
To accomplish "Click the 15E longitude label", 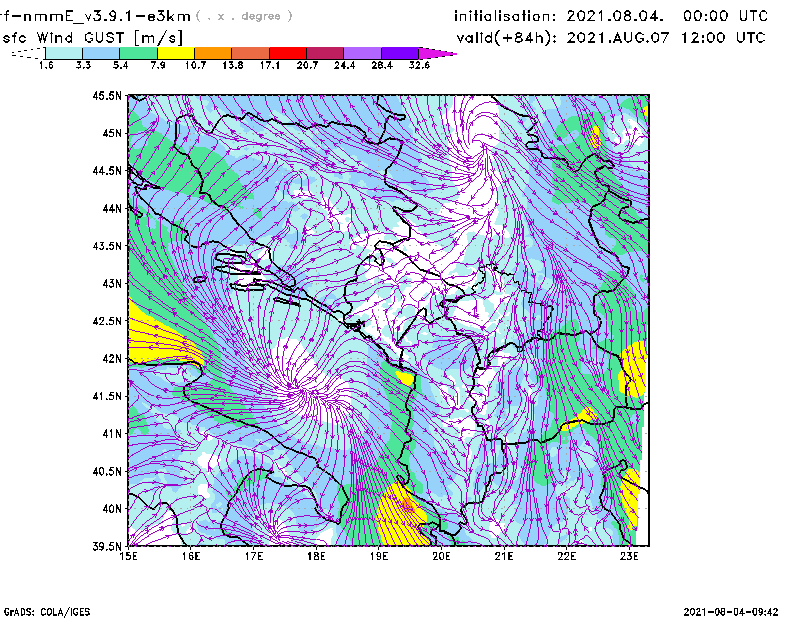I will tap(128, 556).
